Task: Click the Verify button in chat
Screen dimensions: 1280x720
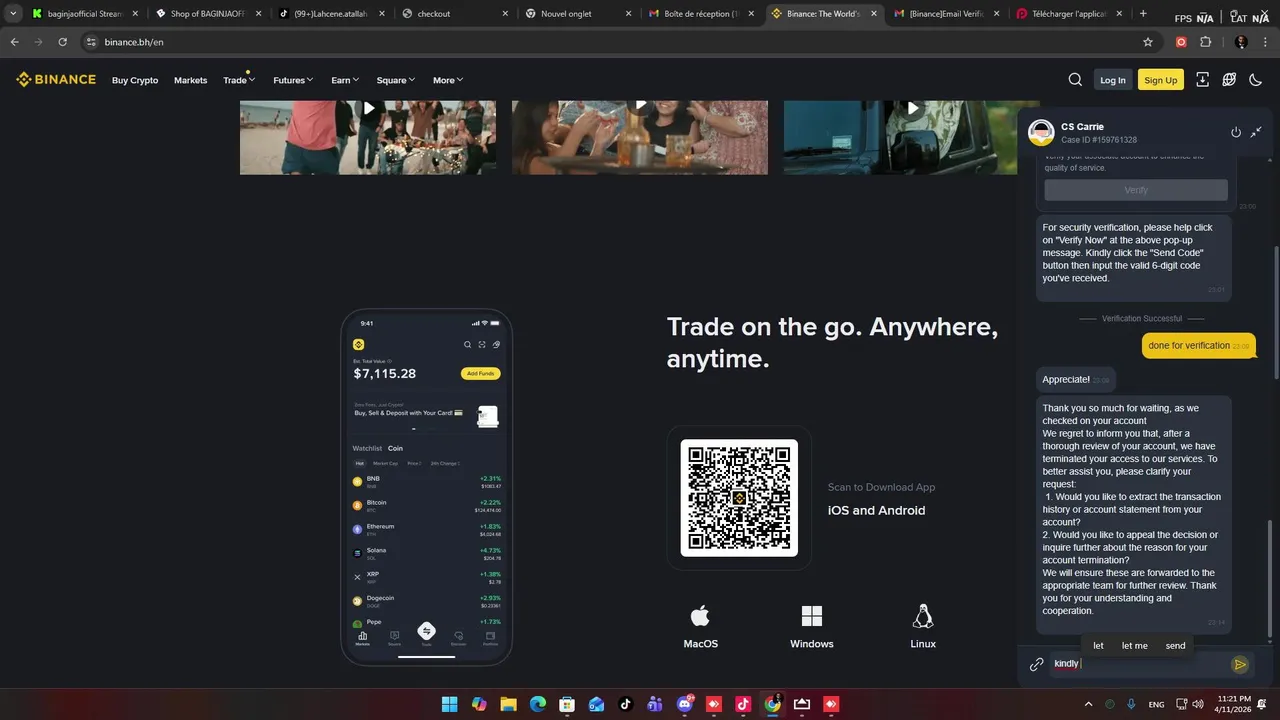Action: (1136, 190)
